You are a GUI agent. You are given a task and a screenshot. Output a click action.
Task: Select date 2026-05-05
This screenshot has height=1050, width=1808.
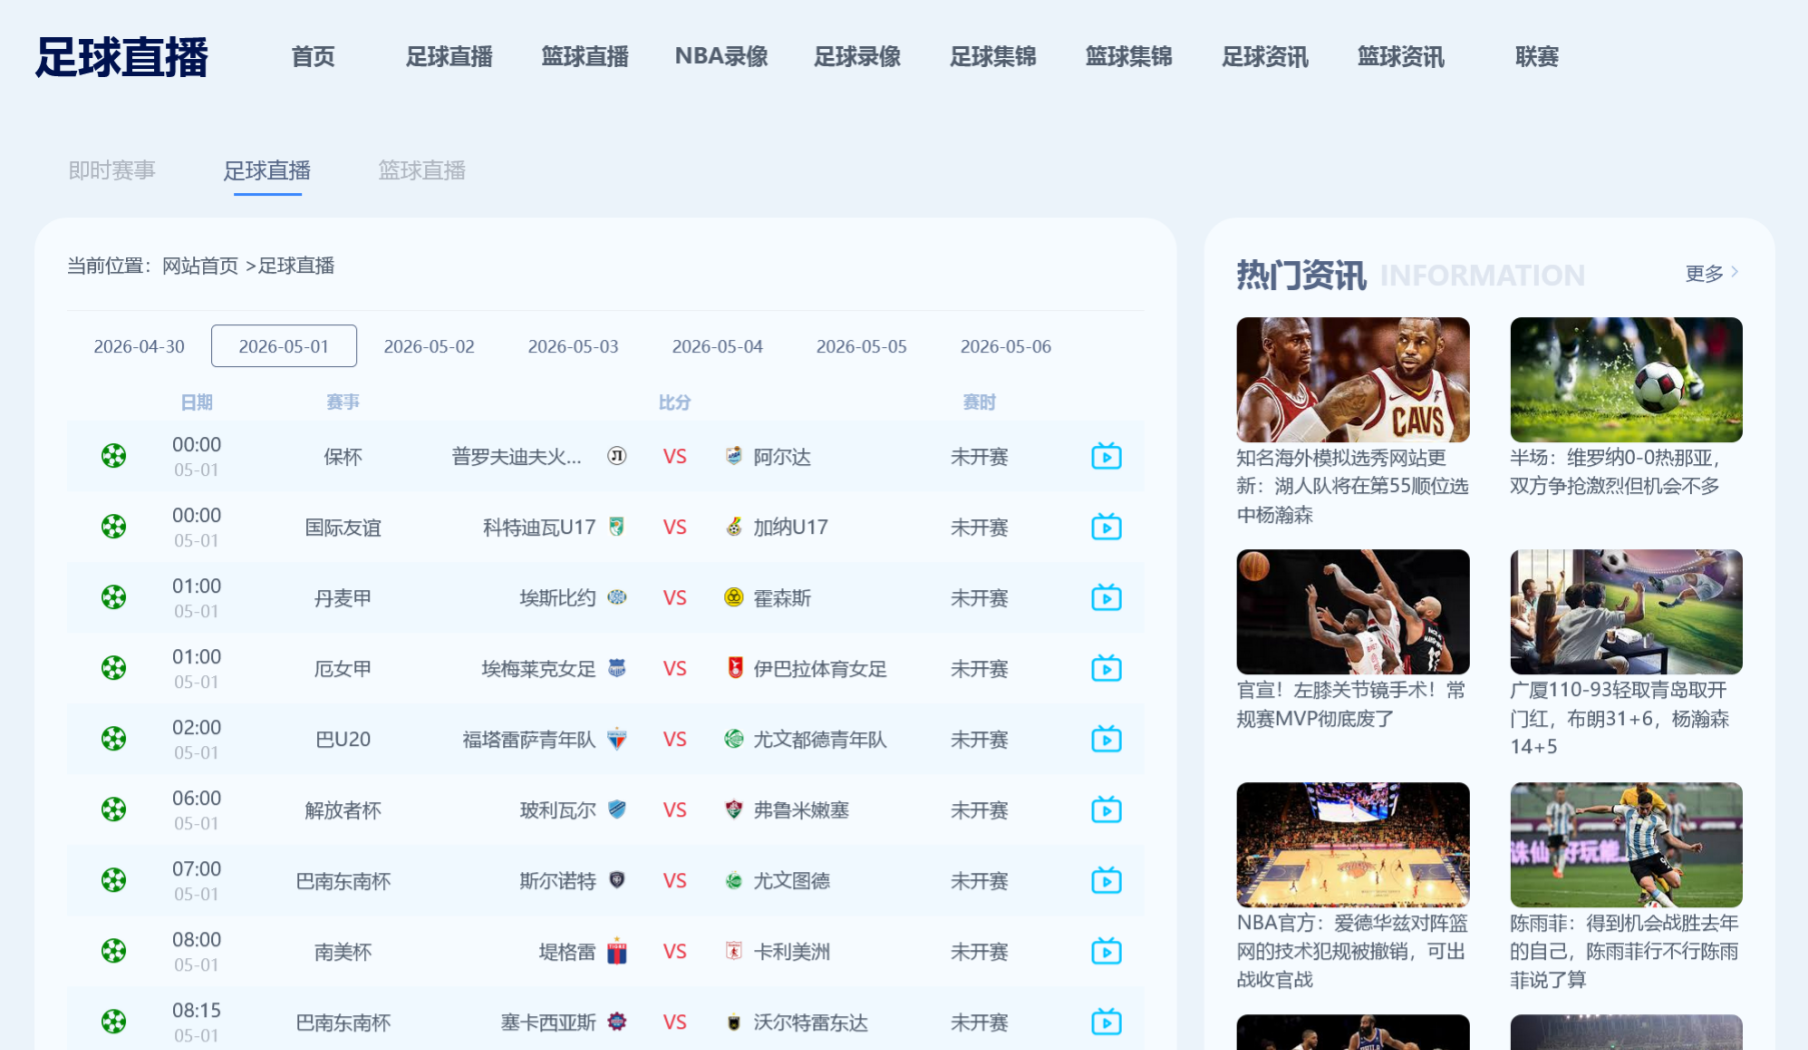861,346
